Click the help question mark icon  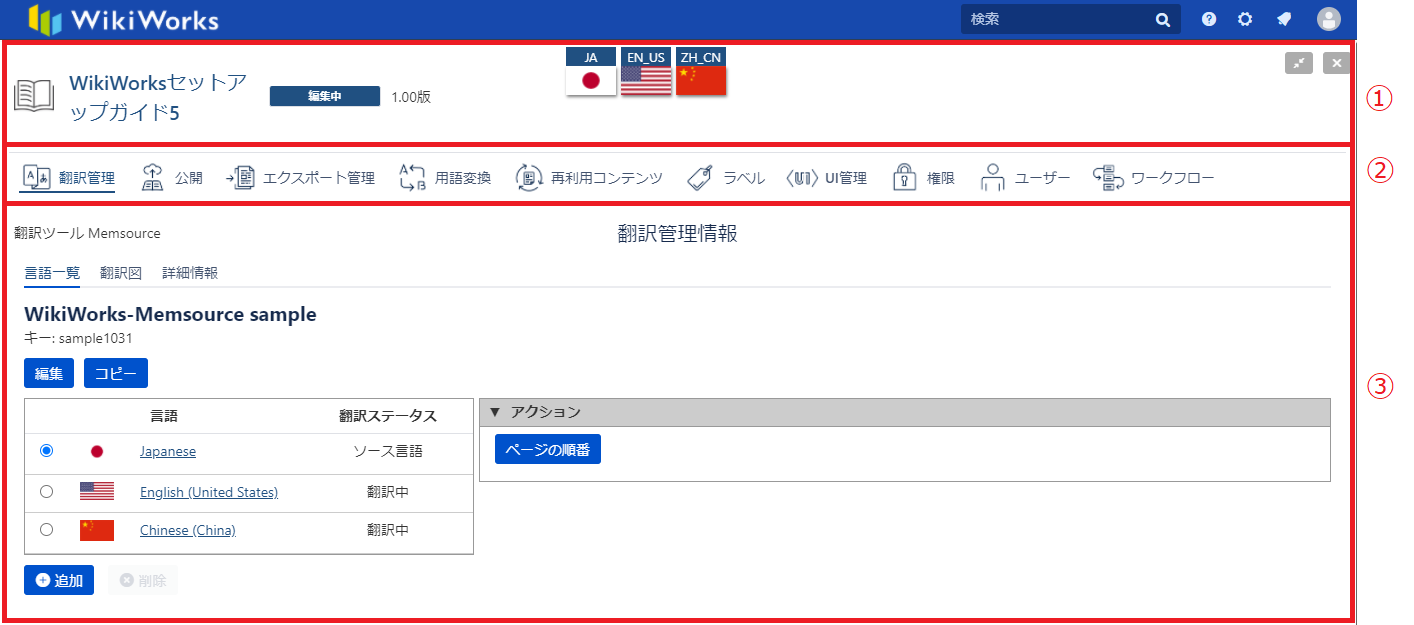pos(1209,19)
